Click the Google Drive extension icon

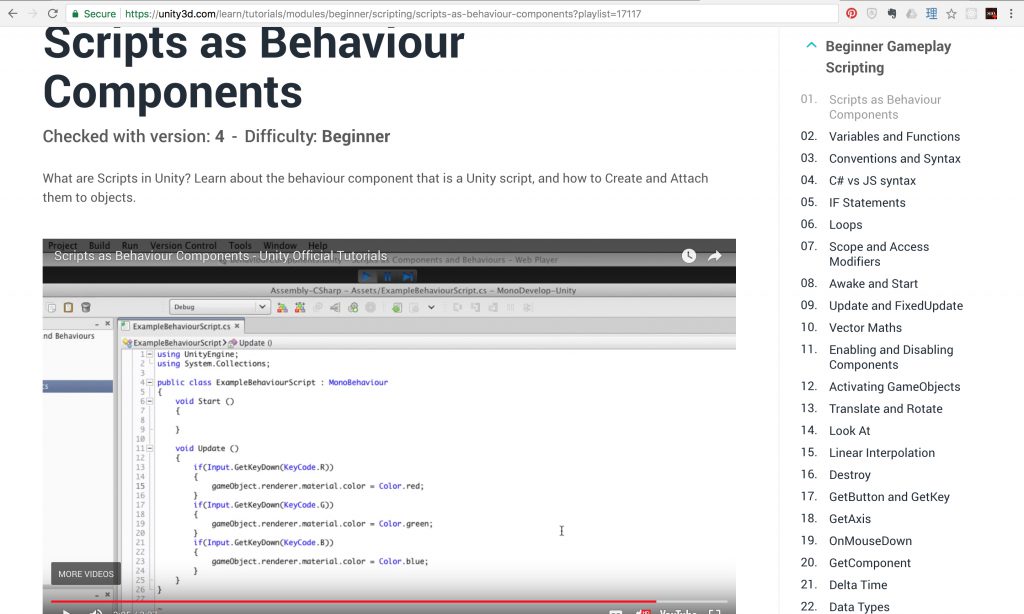pyautogui.click(x=911, y=13)
